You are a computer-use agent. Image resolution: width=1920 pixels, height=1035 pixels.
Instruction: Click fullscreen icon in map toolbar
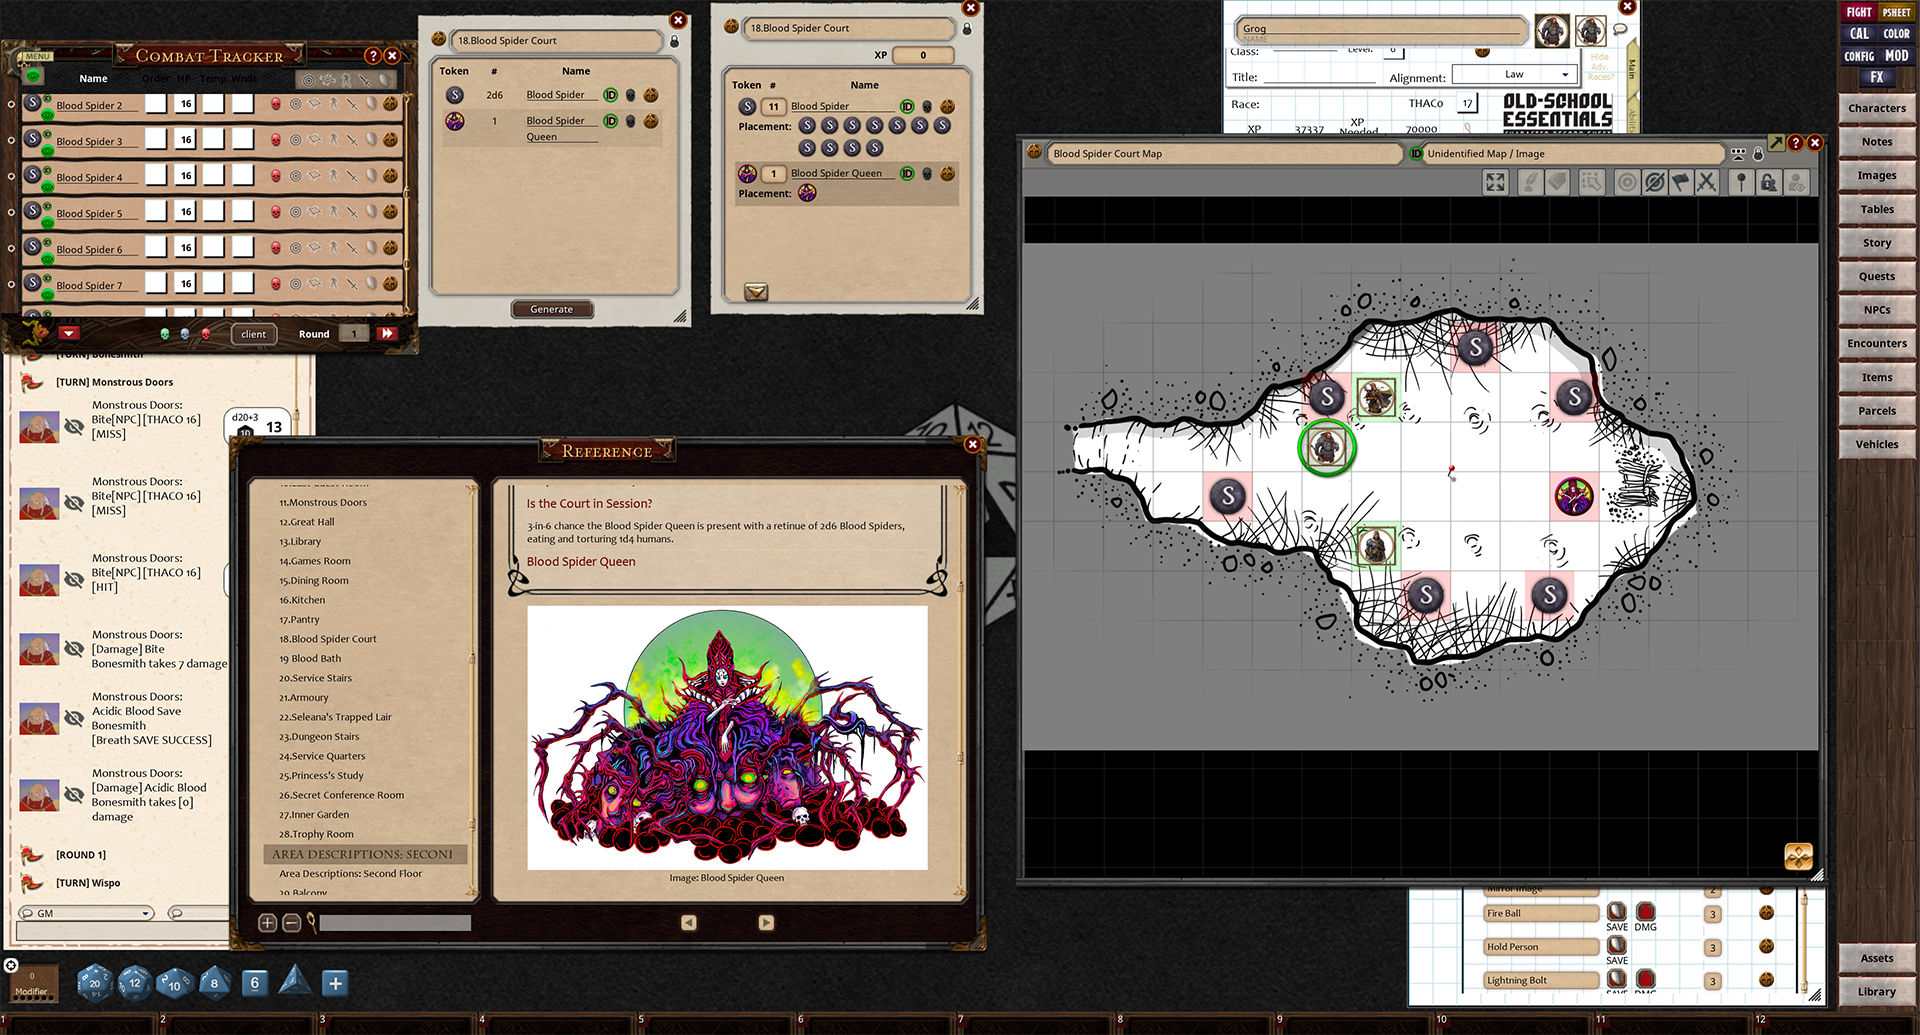tap(1495, 182)
